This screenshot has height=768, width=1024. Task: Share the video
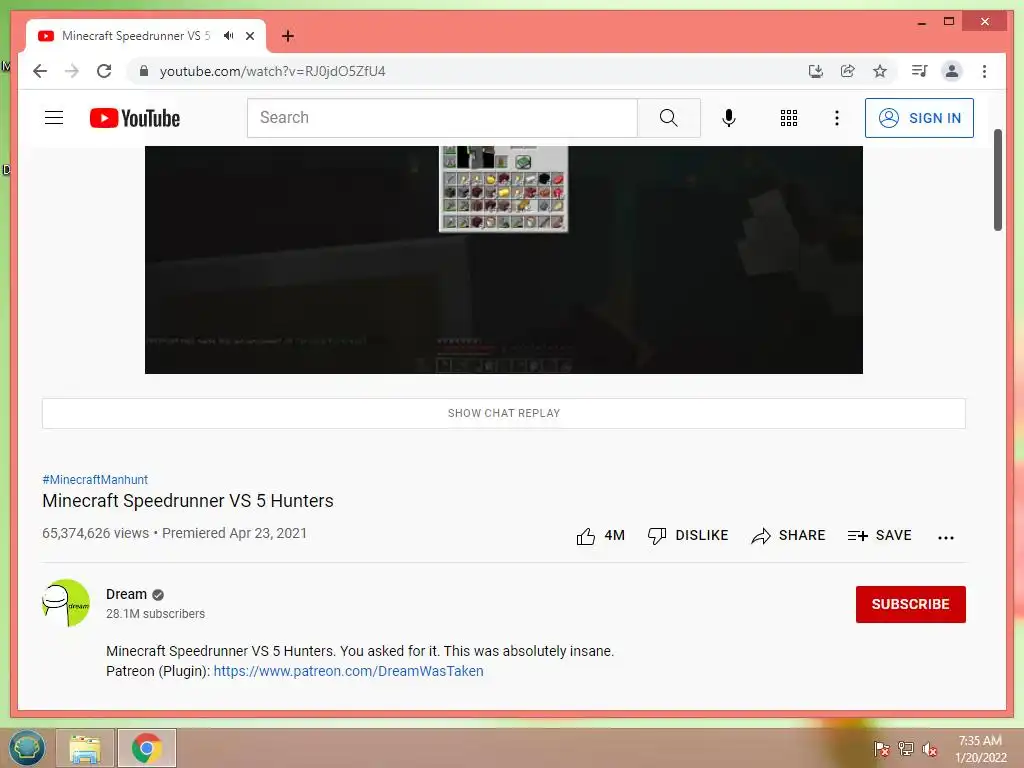[x=788, y=536]
